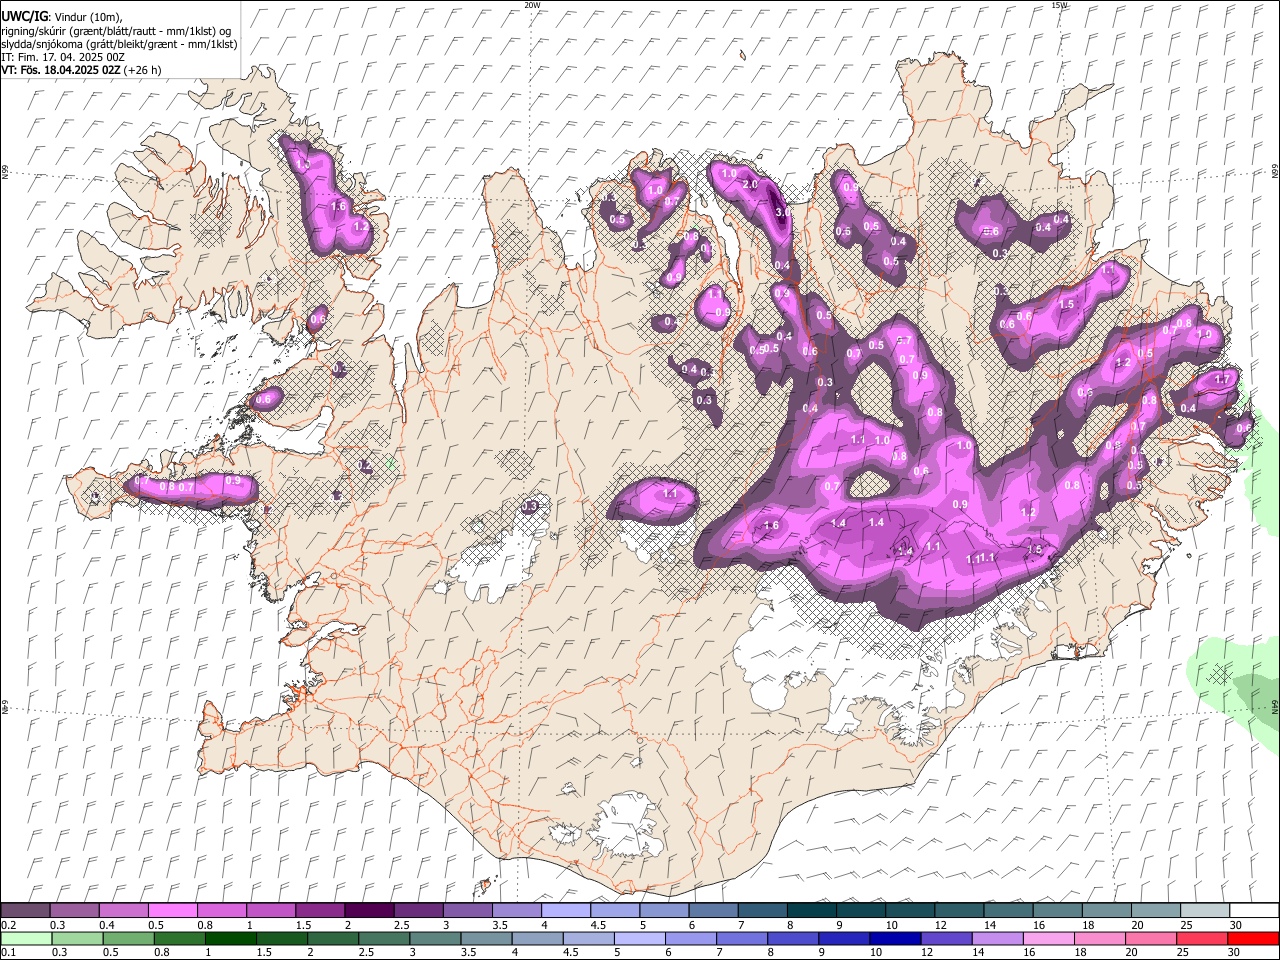Click the "2.0" snowfall value on the map

(751, 185)
